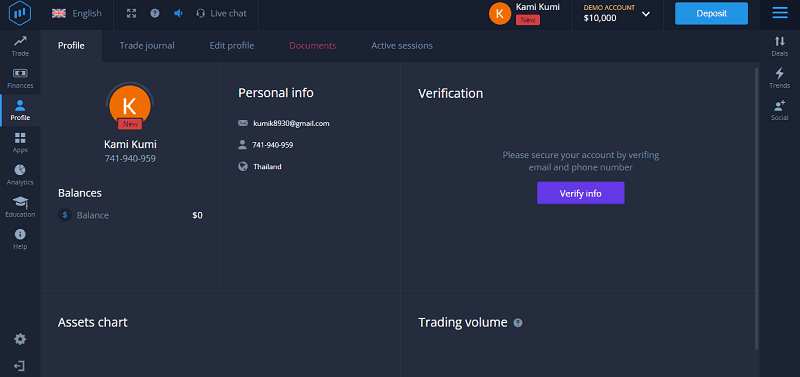The height and width of the screenshot is (377, 800).
Task: Click the orange K avatar in top bar
Action: (x=499, y=14)
